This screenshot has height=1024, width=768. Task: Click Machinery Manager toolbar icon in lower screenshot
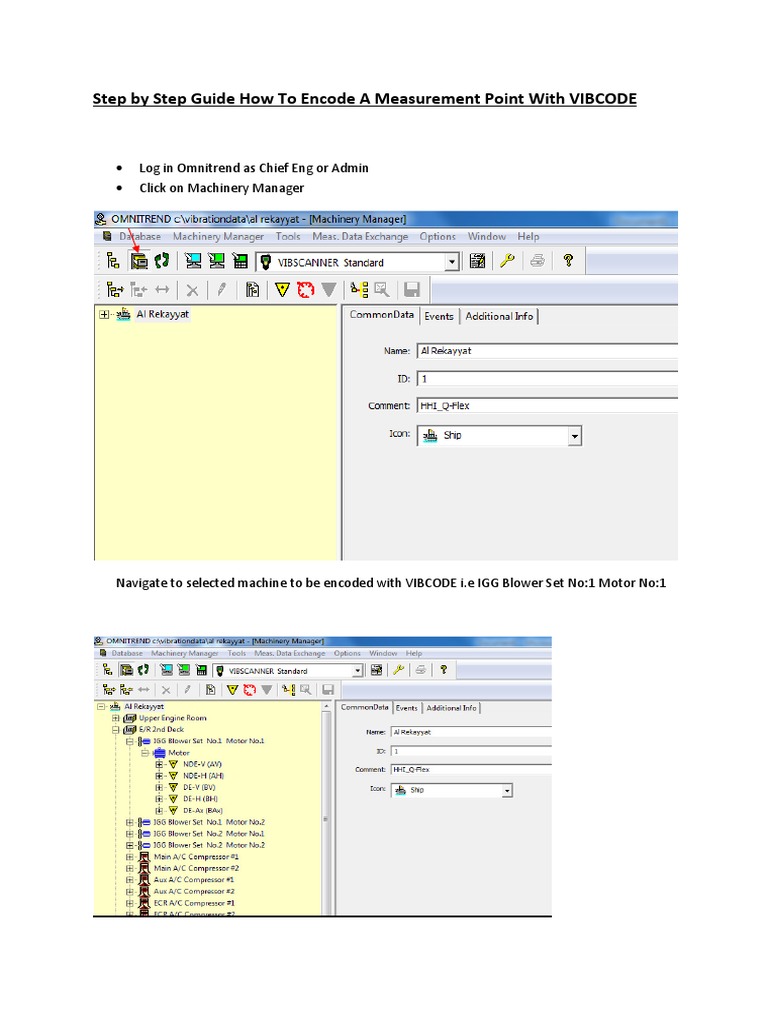[x=127, y=670]
